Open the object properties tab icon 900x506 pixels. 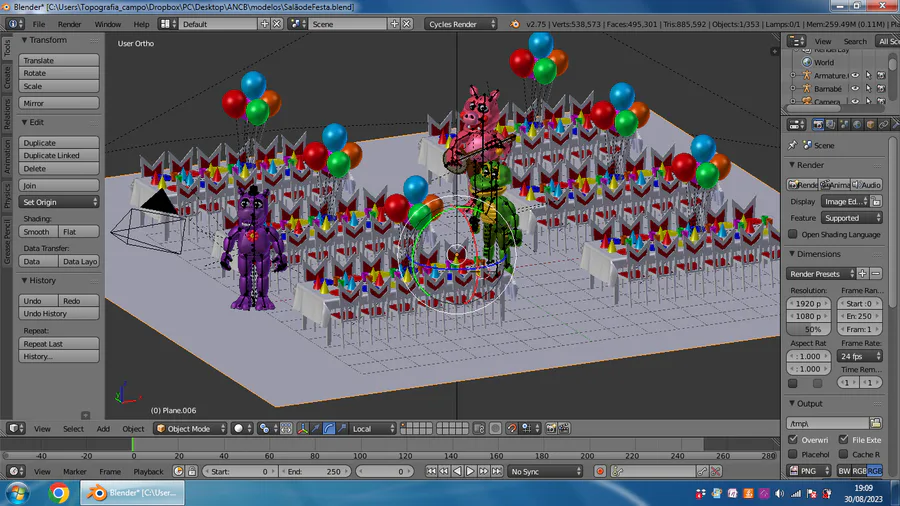point(870,124)
